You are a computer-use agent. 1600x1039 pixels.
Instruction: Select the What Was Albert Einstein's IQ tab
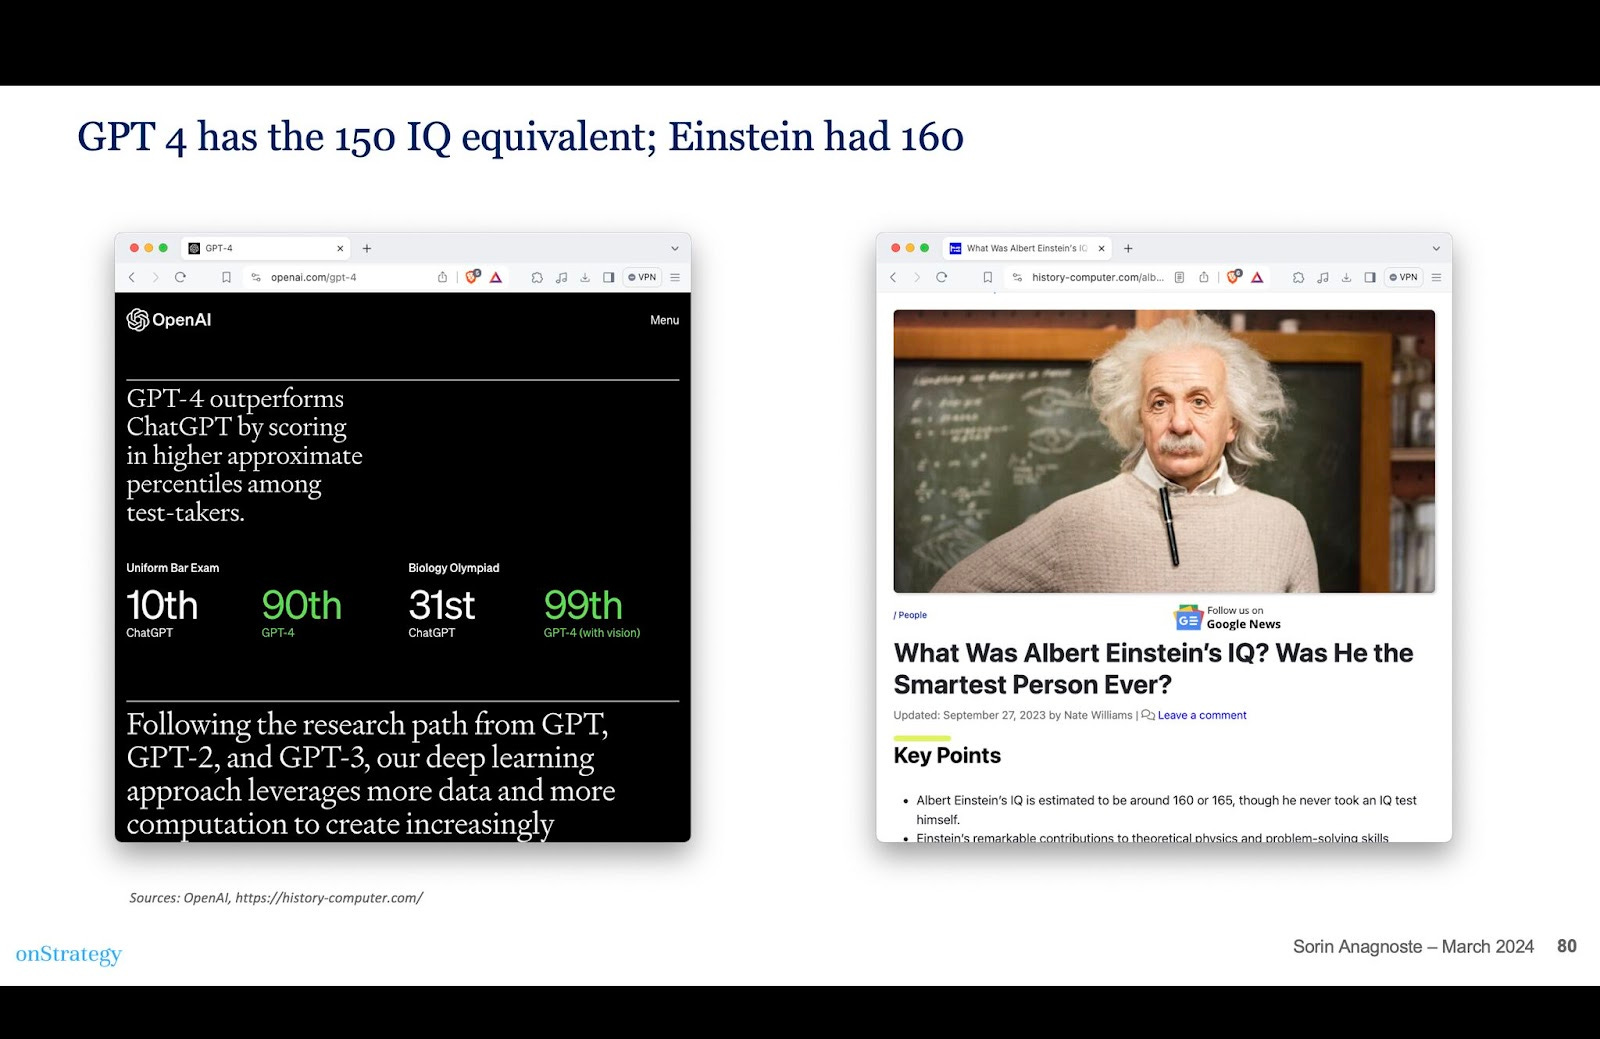pos(1028,248)
